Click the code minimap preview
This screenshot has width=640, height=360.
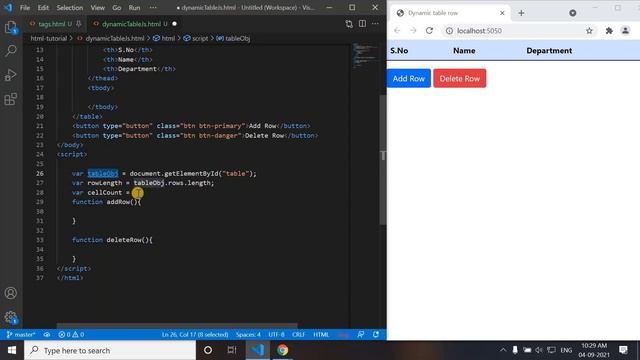[365, 56]
